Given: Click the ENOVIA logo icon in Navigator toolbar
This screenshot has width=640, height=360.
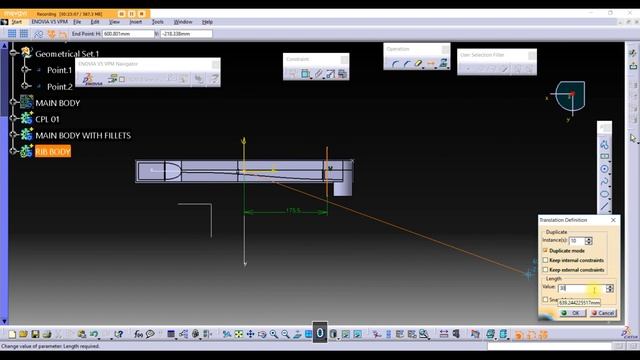Looking at the screenshot, I should click(x=92, y=79).
